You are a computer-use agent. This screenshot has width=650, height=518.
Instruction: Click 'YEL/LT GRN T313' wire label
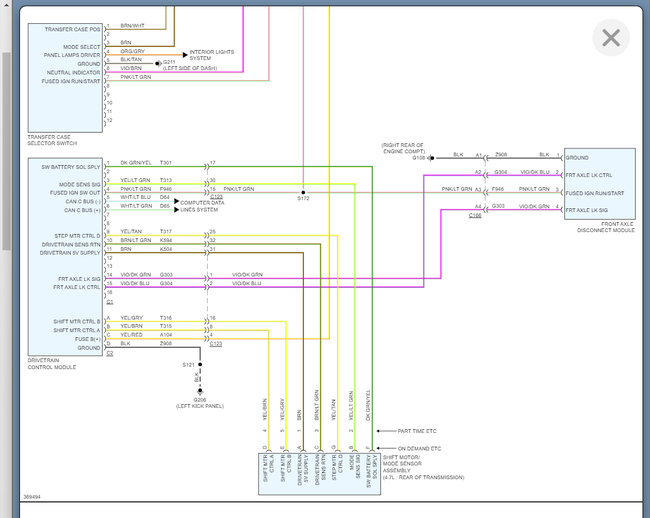146,180
